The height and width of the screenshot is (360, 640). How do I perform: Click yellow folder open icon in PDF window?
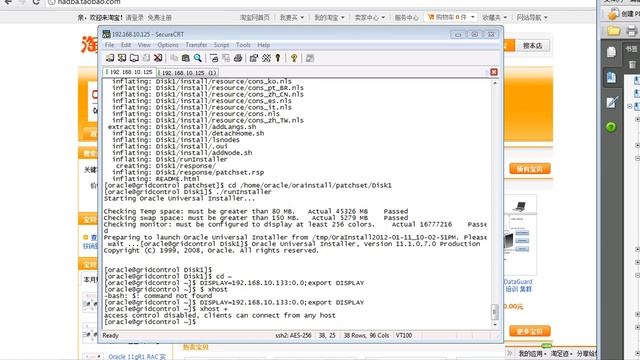point(613,31)
